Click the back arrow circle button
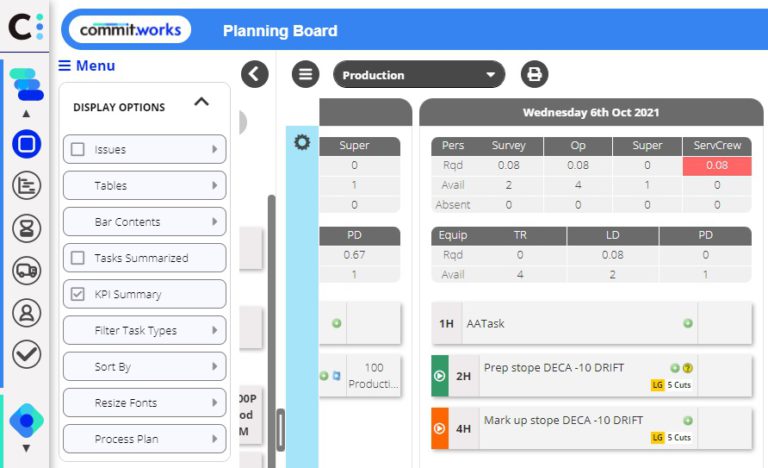Image resolution: width=768 pixels, height=468 pixels. click(255, 74)
